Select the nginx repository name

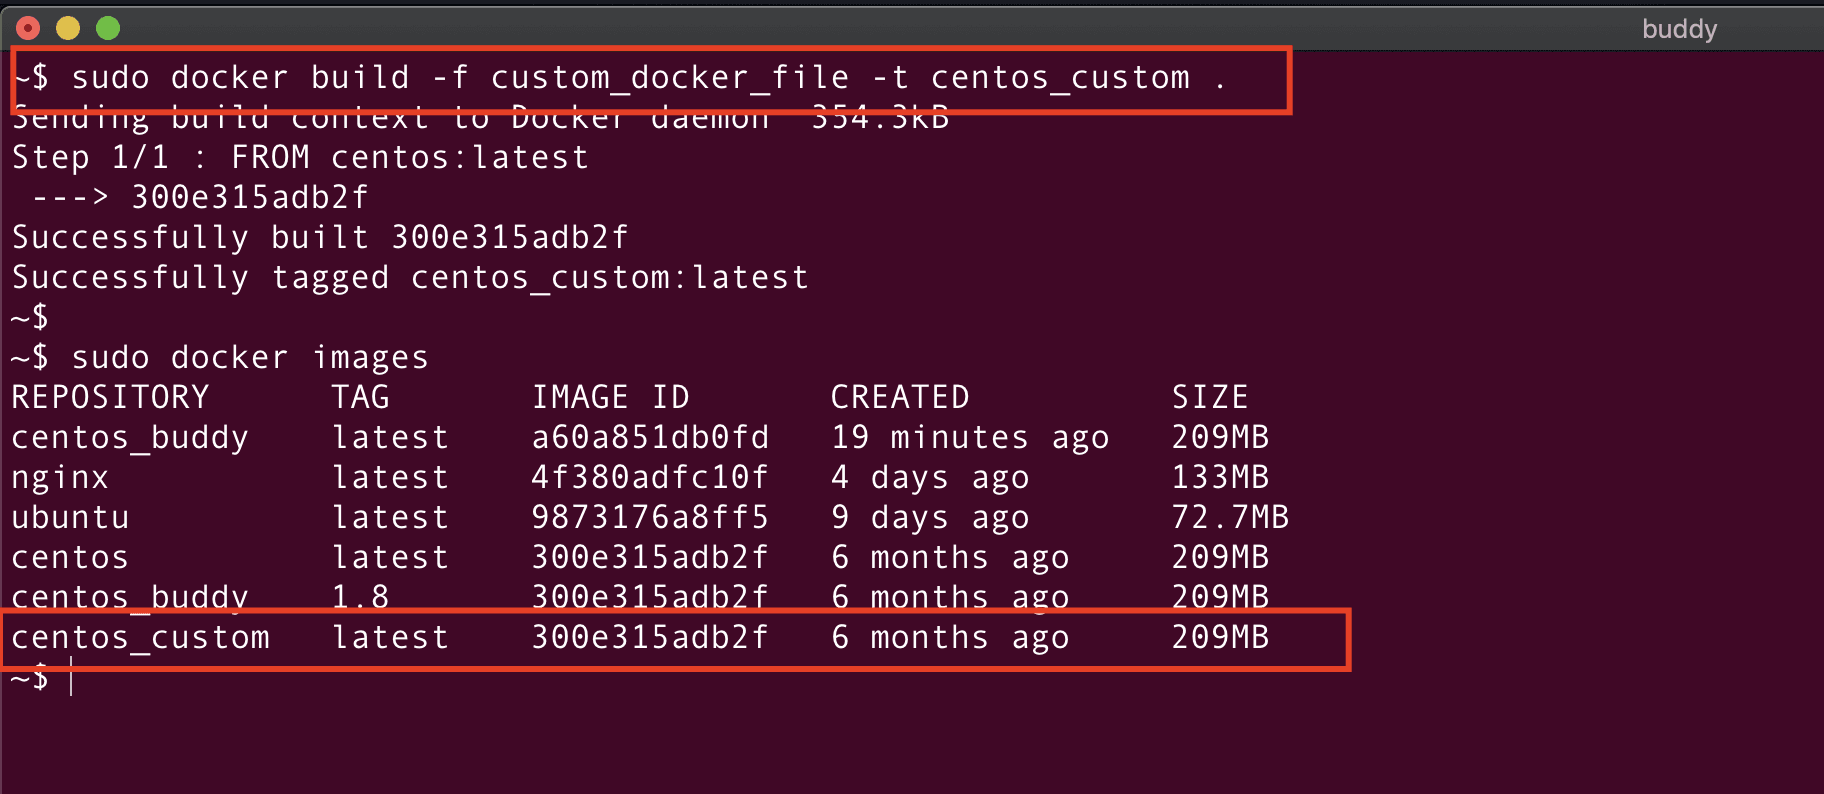[x=60, y=478]
